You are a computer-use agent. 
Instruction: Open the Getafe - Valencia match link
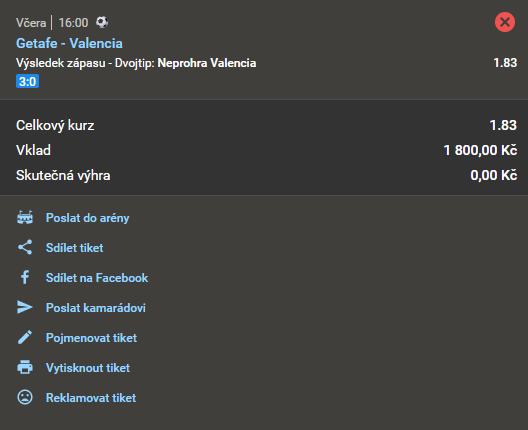click(69, 43)
